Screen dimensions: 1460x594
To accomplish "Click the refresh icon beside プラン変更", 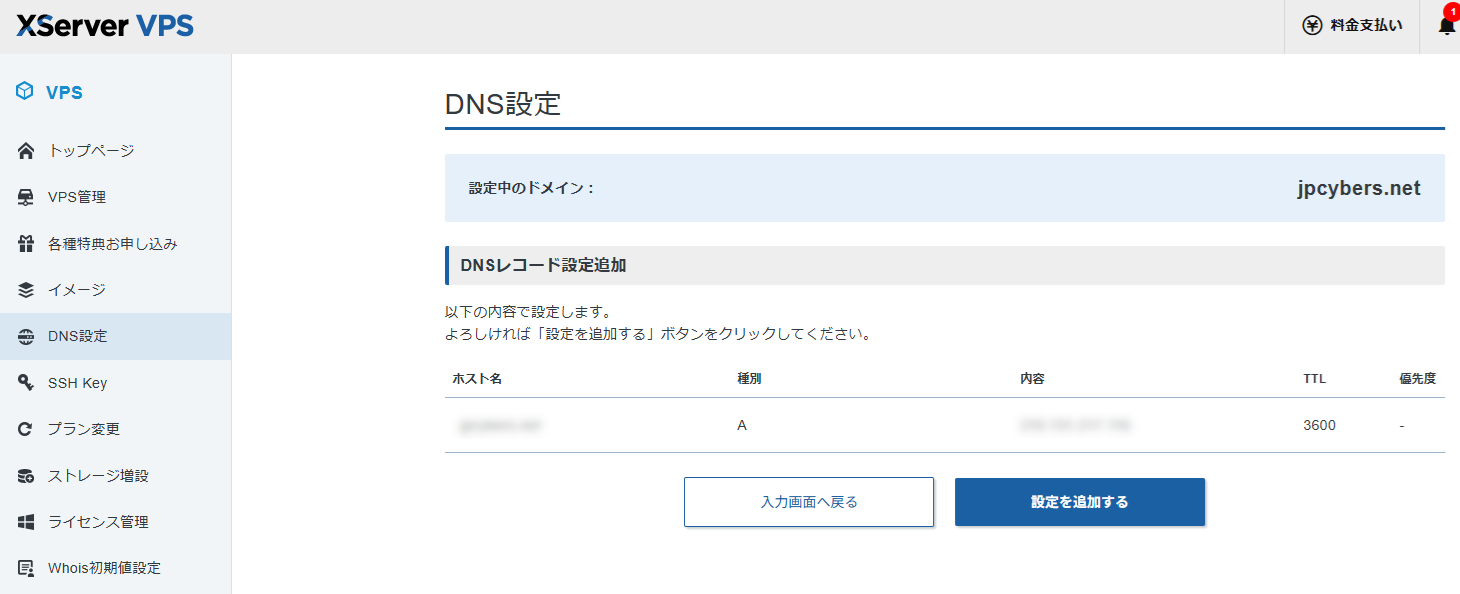I will click(27, 429).
